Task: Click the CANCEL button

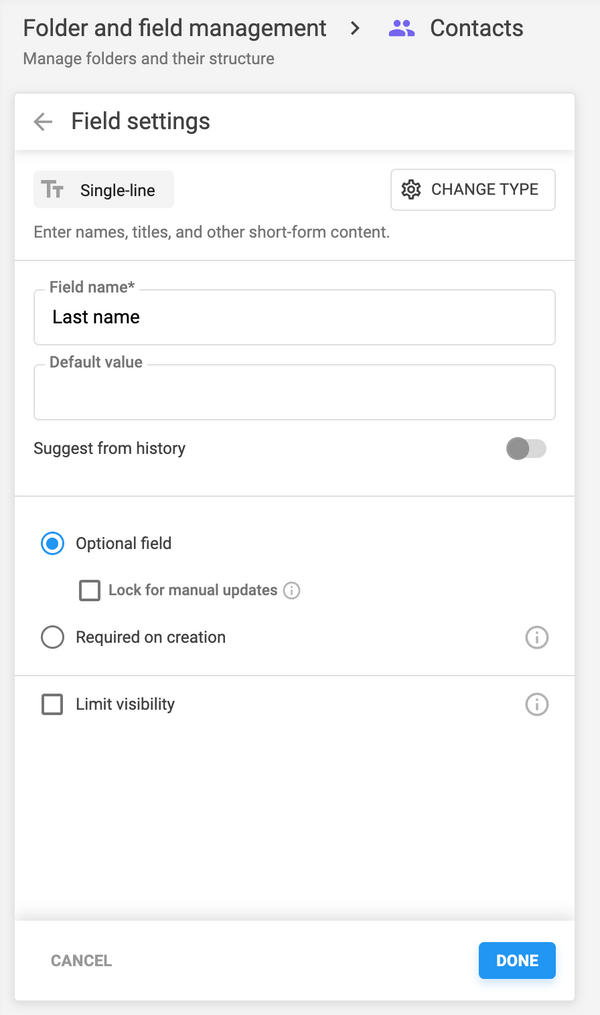Action: pos(81,961)
